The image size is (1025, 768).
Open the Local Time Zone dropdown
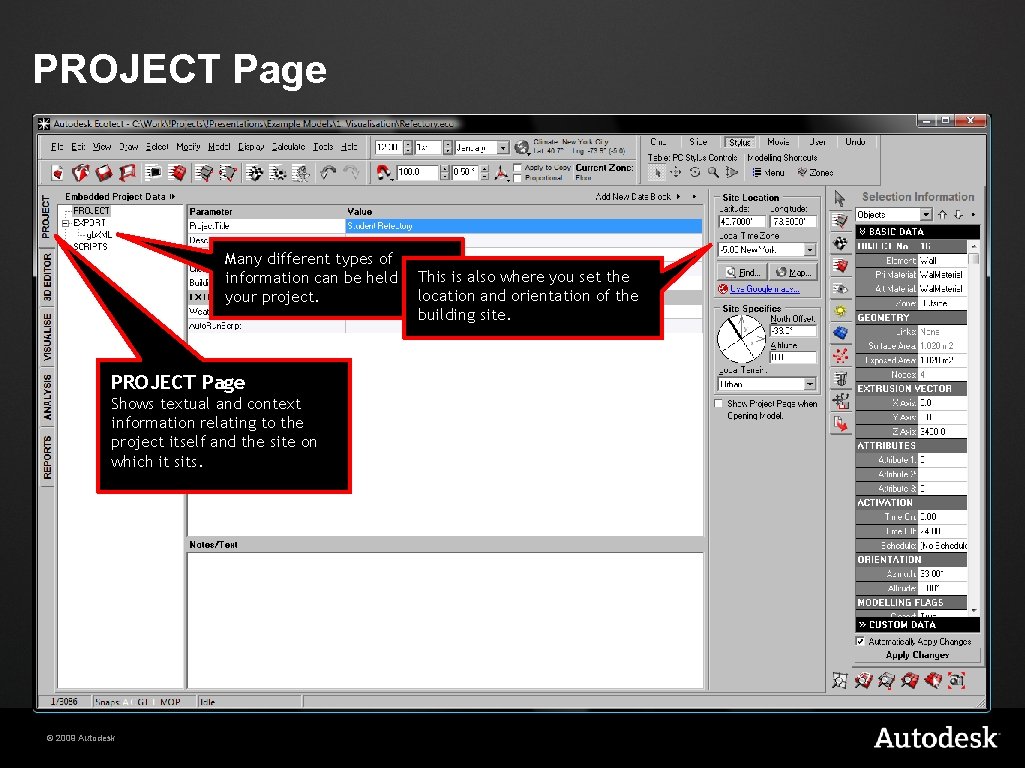pos(809,250)
